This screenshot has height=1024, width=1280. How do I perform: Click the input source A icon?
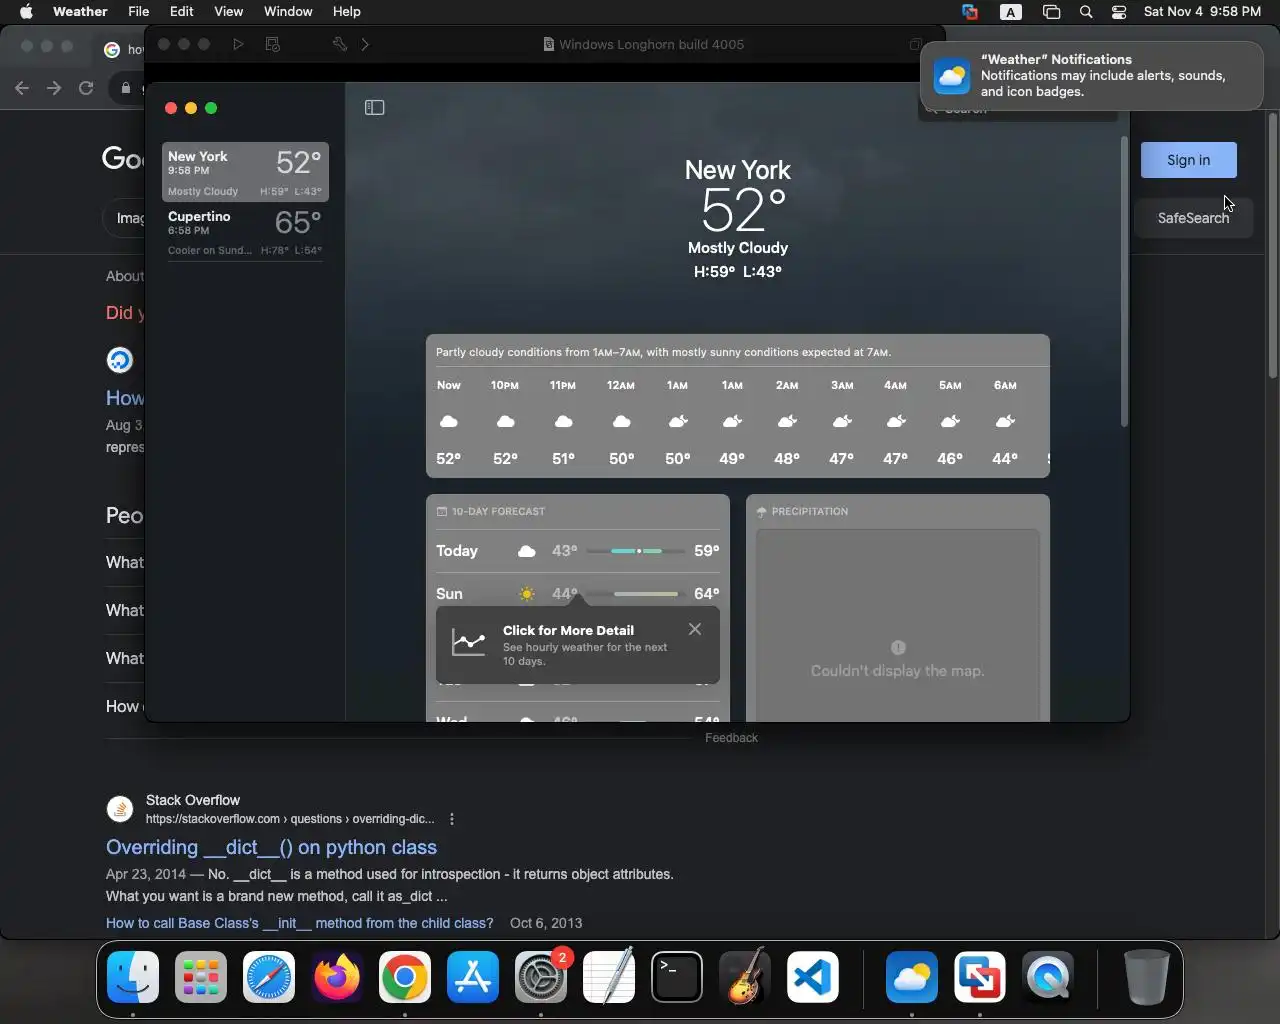(x=1011, y=12)
